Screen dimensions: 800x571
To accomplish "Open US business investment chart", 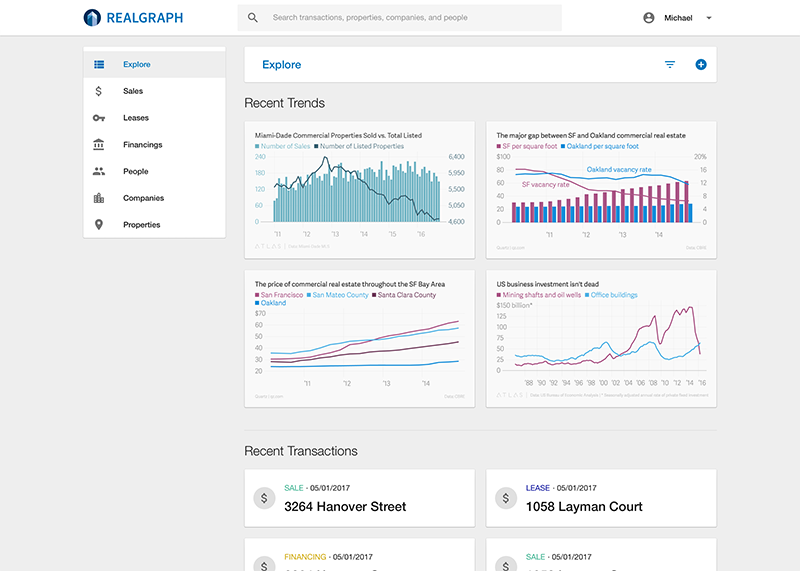I will coord(601,338).
